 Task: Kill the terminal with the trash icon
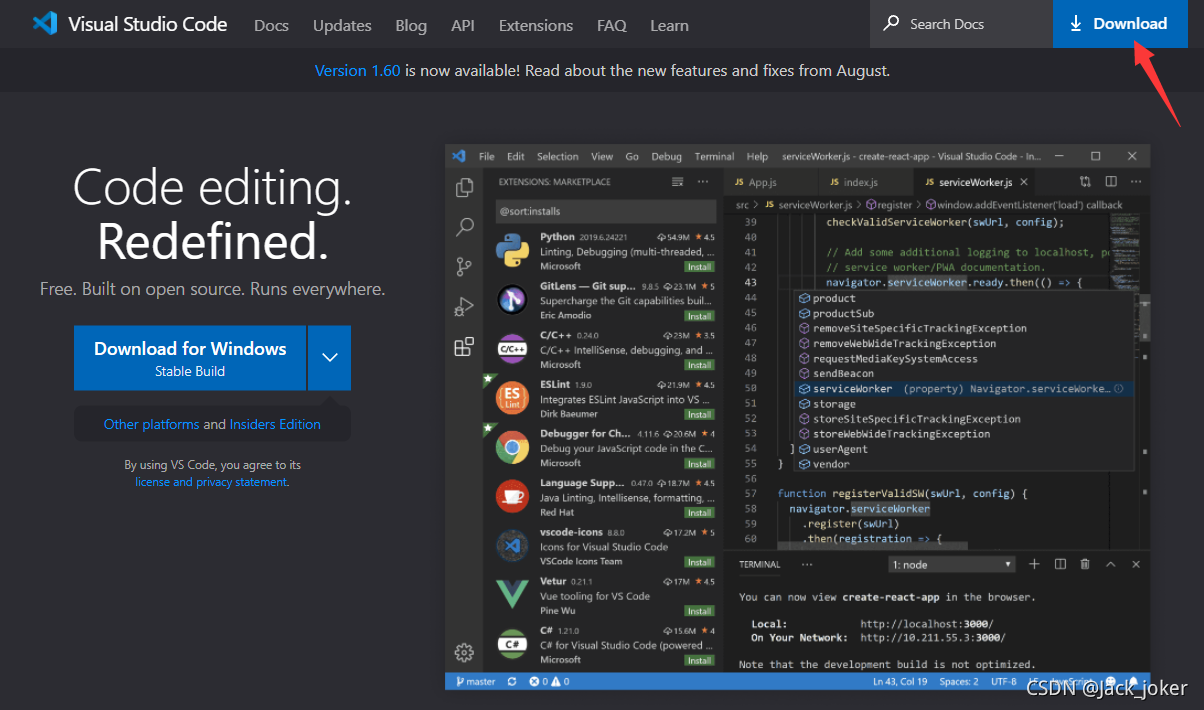coord(1085,564)
